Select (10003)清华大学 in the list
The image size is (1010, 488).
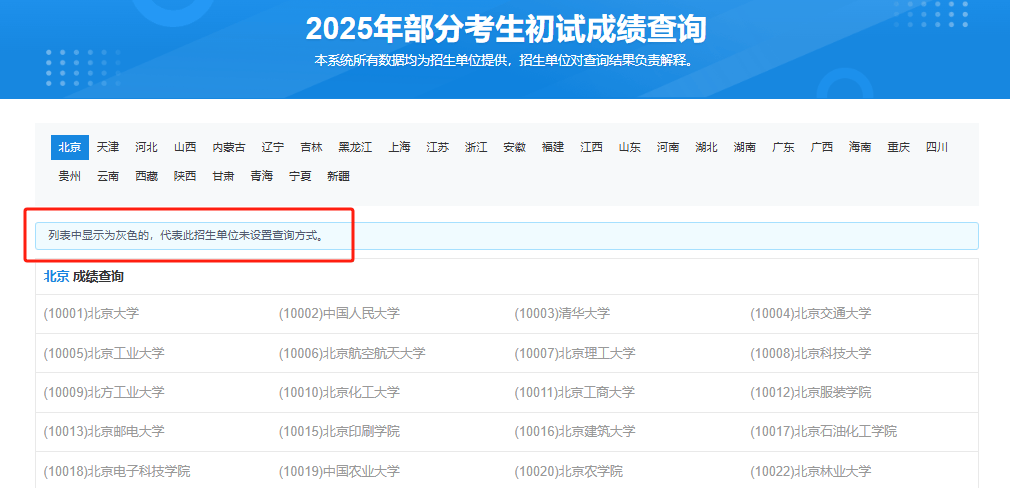tap(562, 314)
